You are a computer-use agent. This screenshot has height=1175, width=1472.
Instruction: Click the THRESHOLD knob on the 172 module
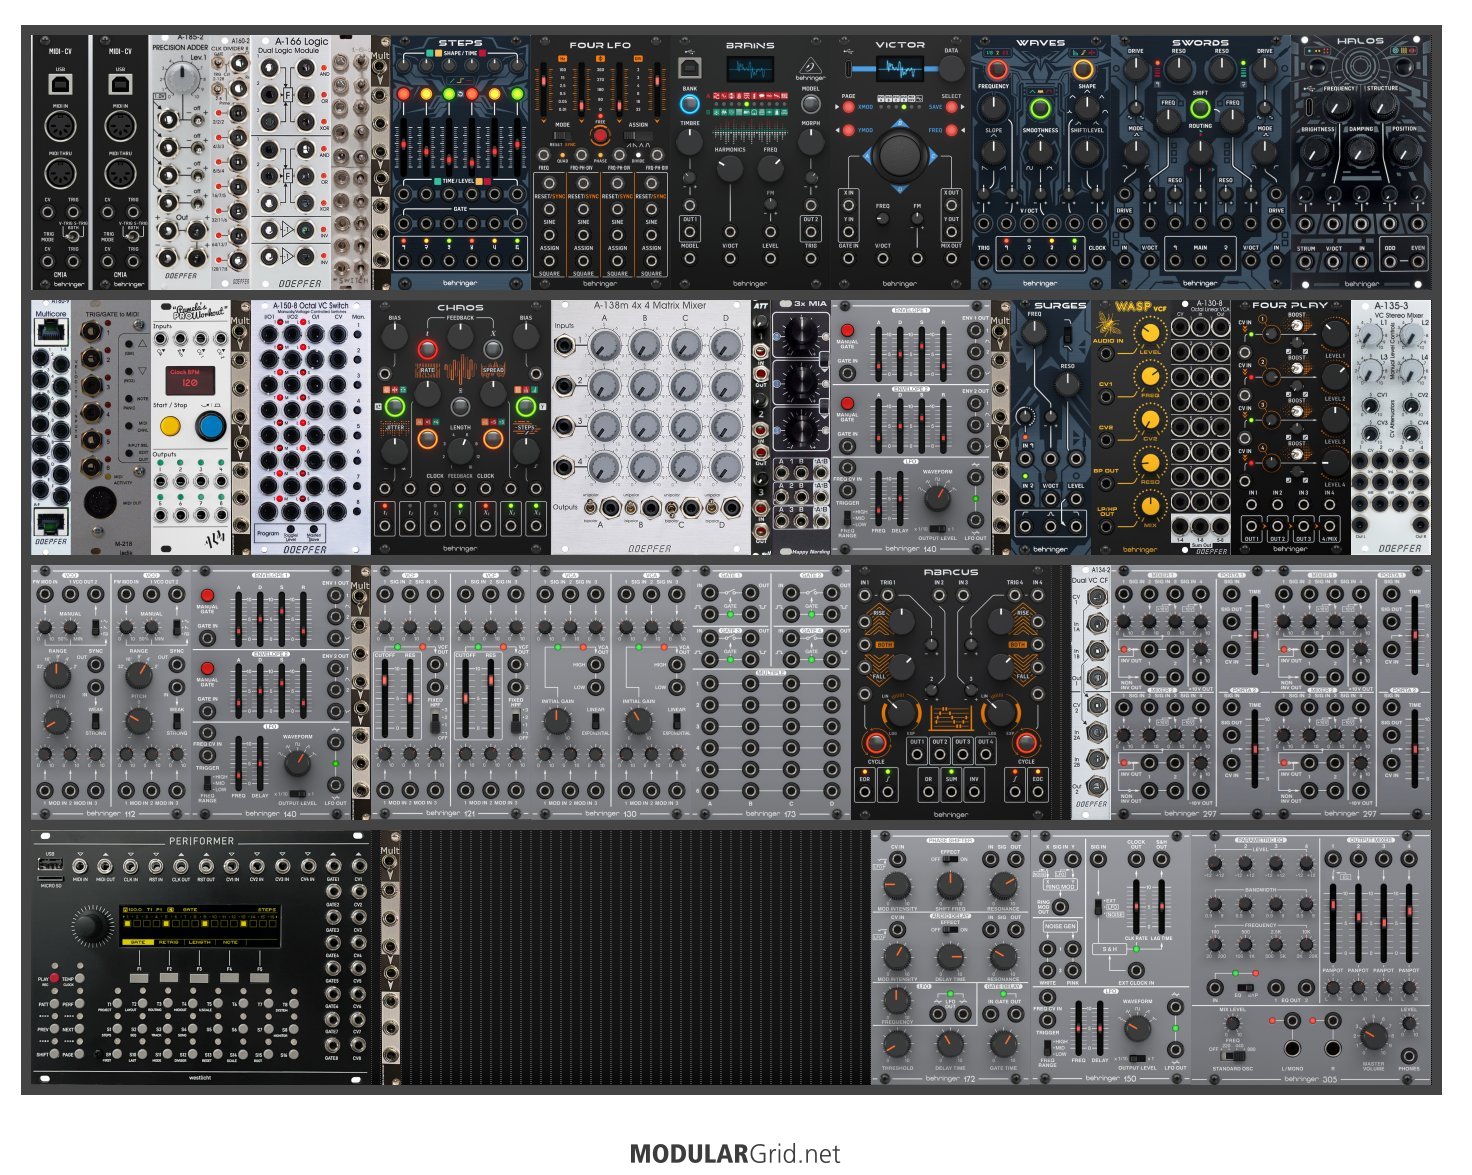coord(897,1043)
